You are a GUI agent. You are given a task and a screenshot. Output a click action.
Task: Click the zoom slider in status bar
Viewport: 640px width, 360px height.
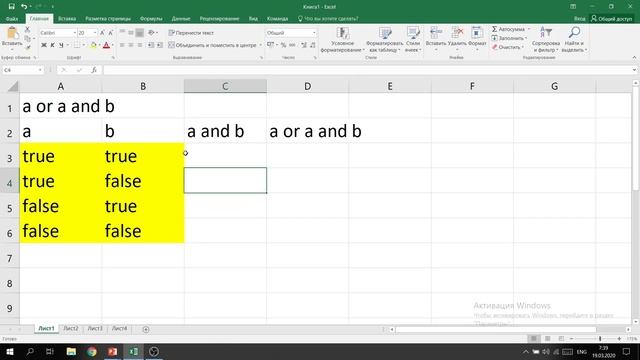pyautogui.click(x=600, y=339)
